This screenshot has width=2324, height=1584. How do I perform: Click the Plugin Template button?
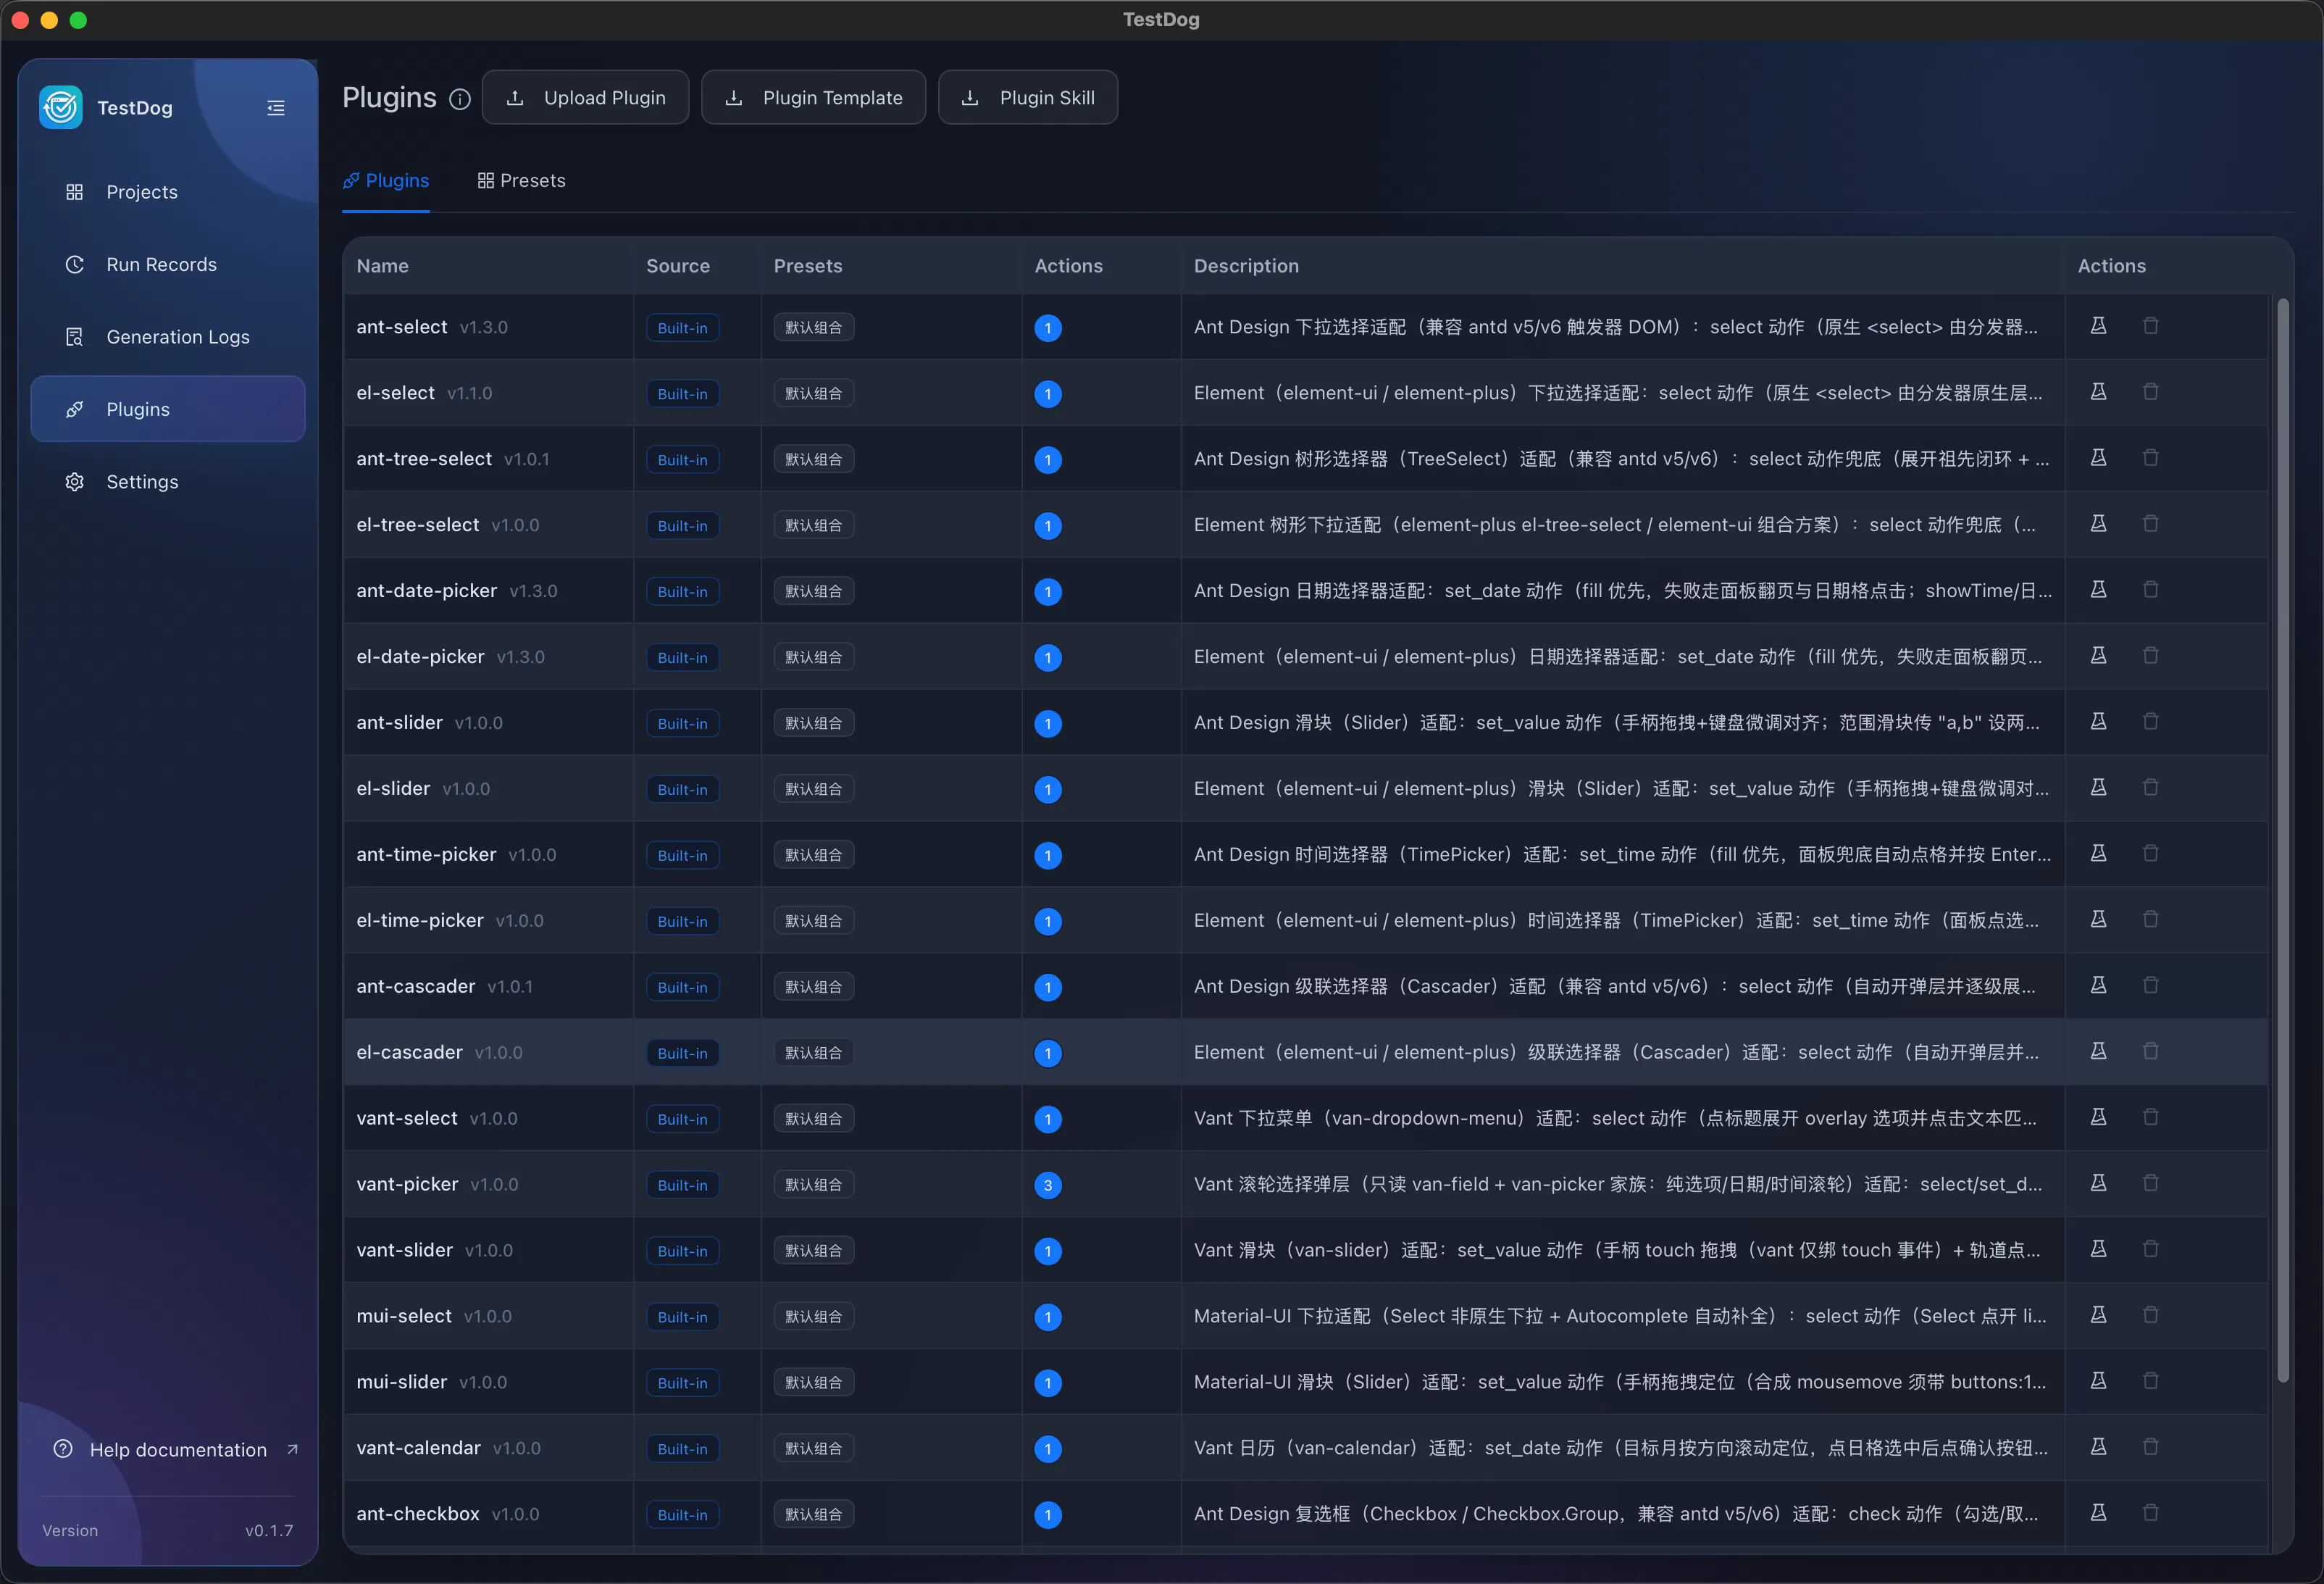813,98
